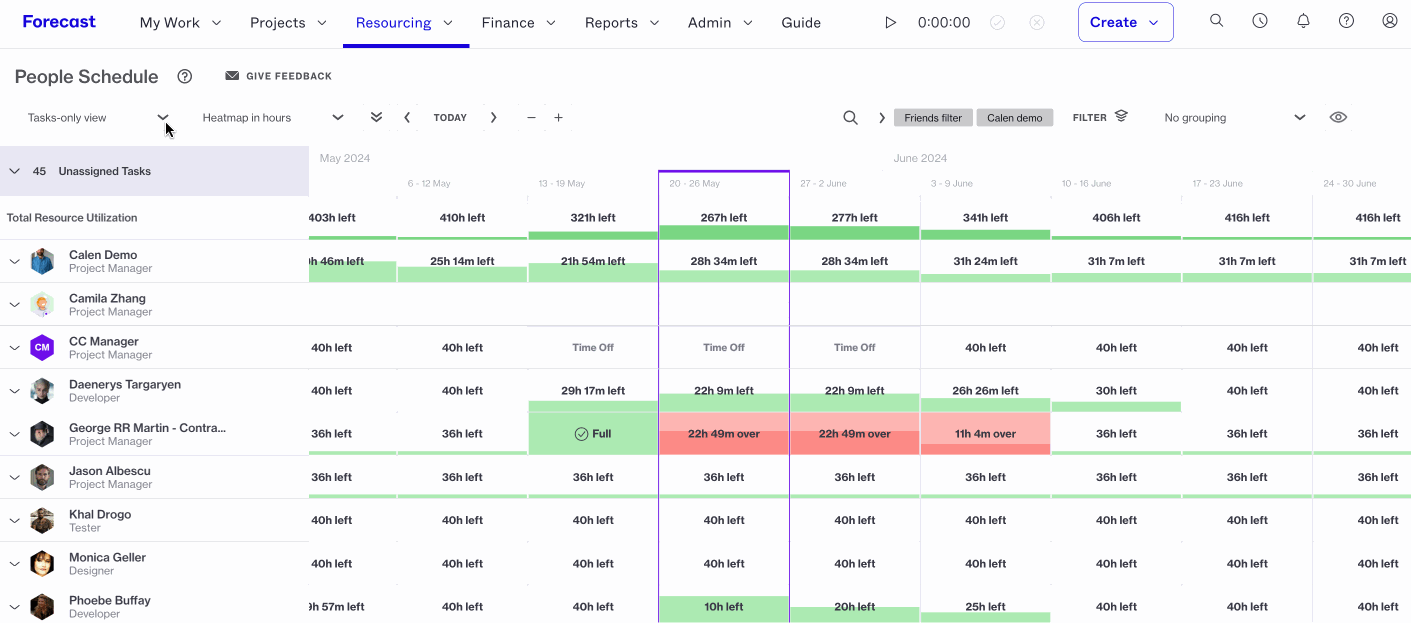Screen dimensions: 1411x623
Task: Open the help question mark in header
Action: [x=1346, y=21]
